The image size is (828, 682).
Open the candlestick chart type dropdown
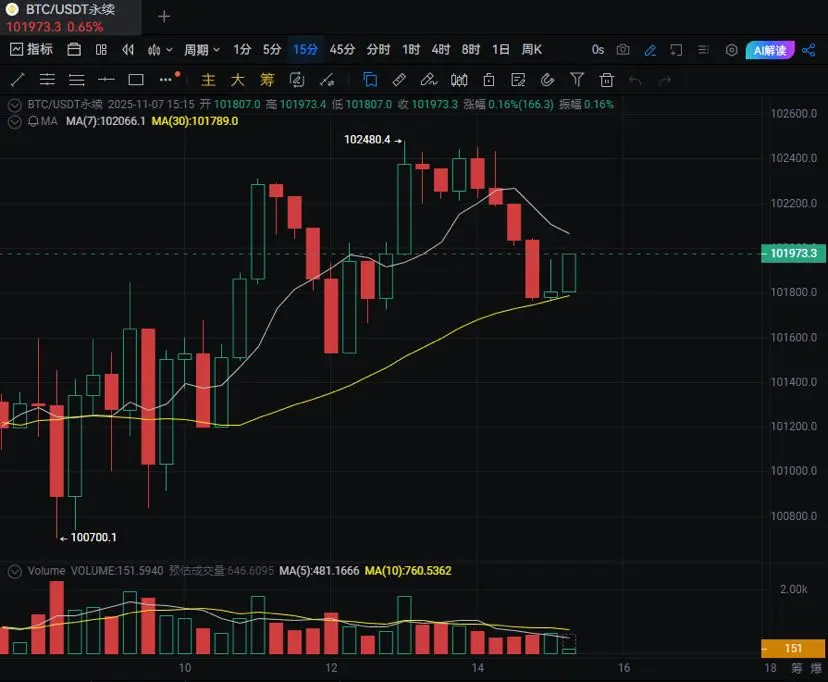pyautogui.click(x=160, y=50)
